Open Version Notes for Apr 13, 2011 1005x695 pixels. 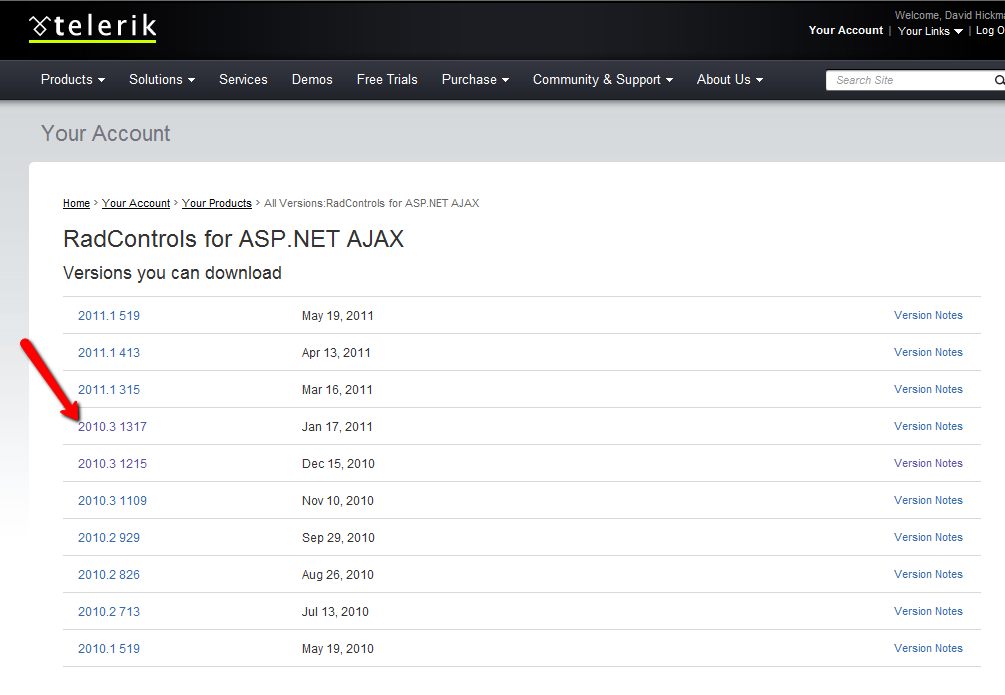click(x=928, y=352)
